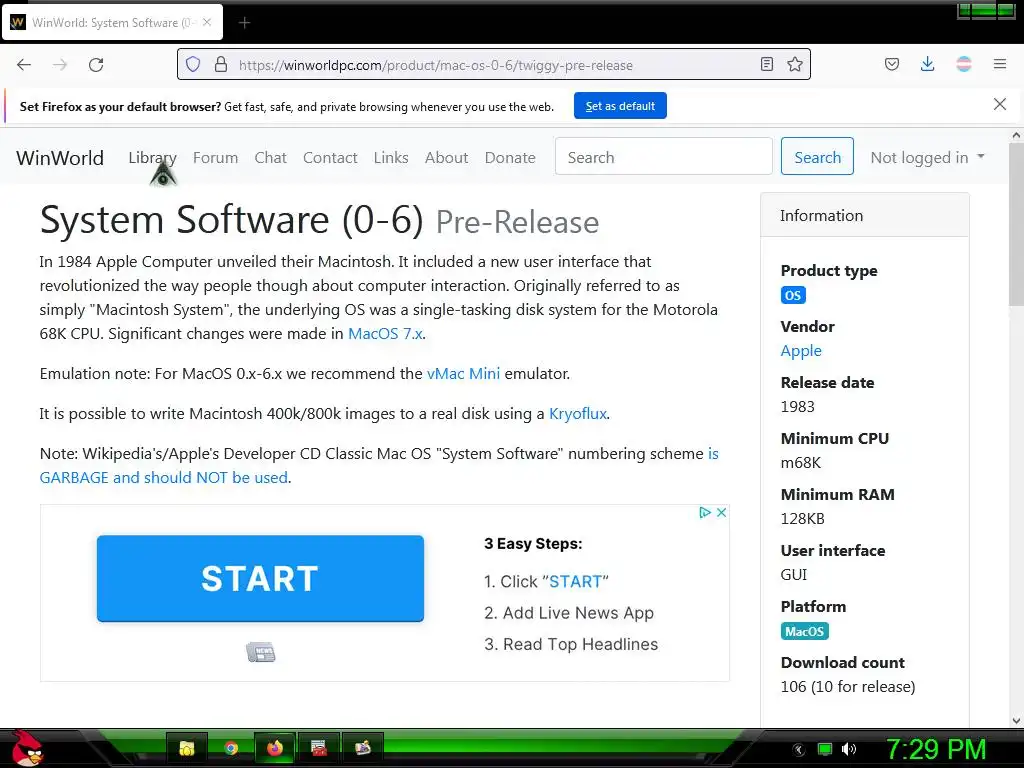Select the WinWorld System Software tab
This screenshot has width=1024, height=768.
pyautogui.click(x=112, y=22)
